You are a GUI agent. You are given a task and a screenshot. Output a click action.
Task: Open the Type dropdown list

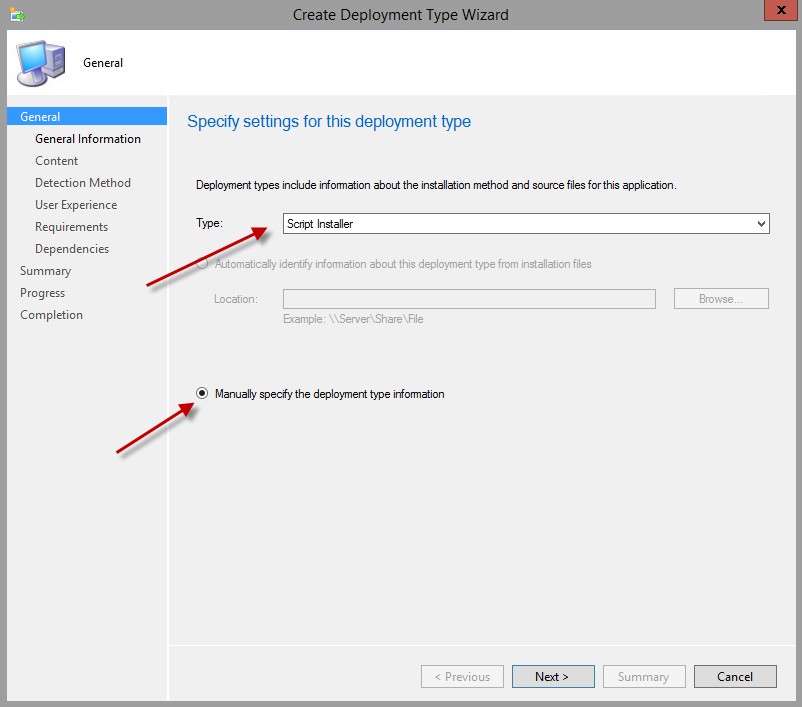(525, 224)
